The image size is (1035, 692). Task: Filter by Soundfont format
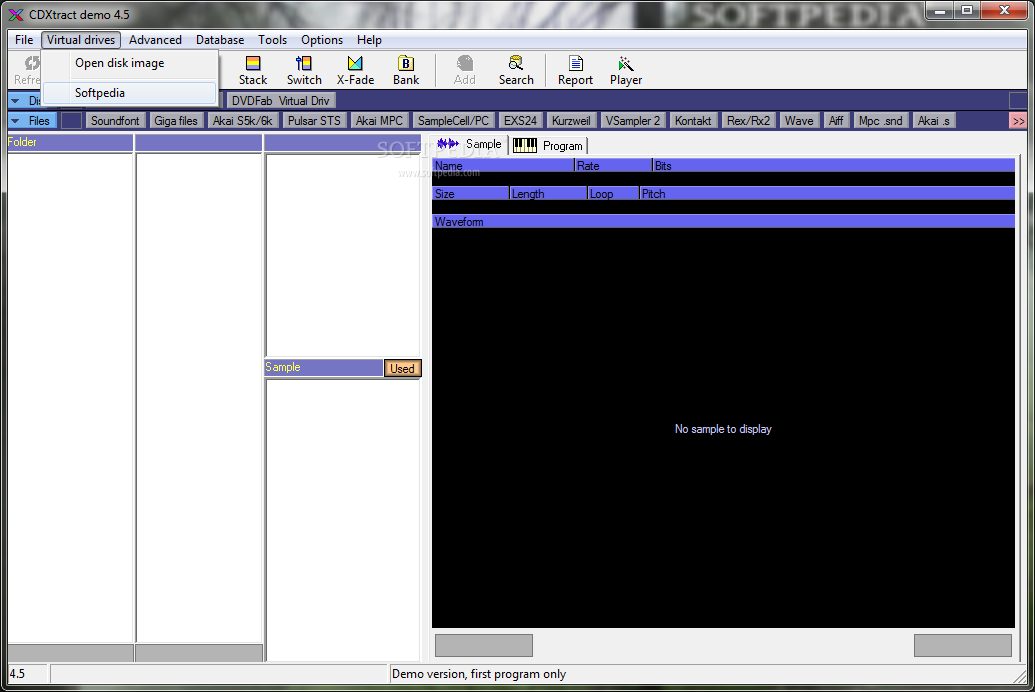click(115, 121)
